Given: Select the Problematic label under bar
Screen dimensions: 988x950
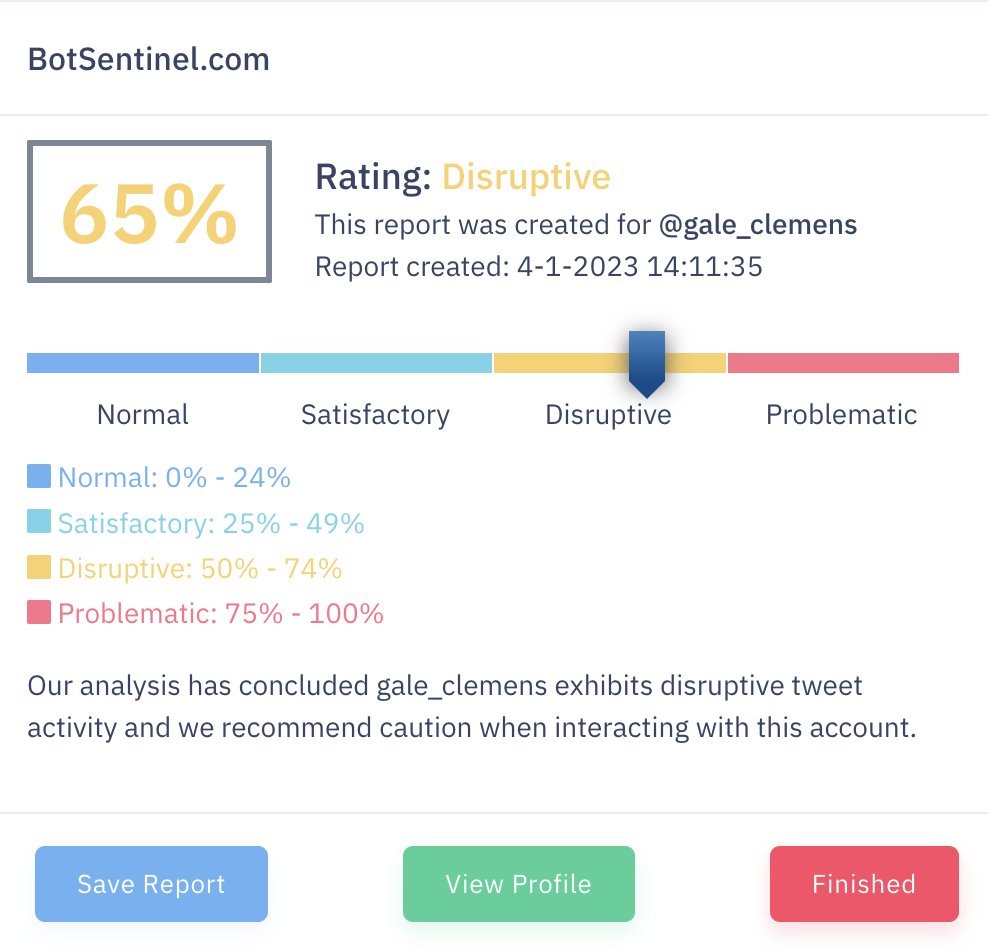Looking at the screenshot, I should click(x=841, y=415).
